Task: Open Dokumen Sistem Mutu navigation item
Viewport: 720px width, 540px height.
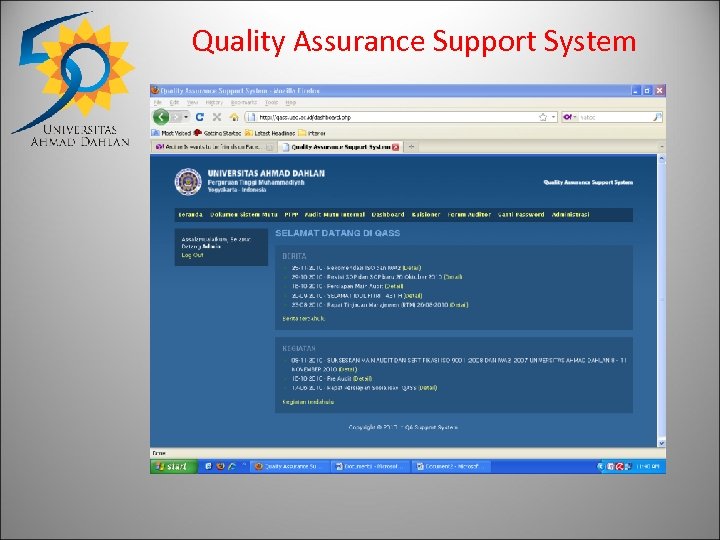Action: pos(243,214)
